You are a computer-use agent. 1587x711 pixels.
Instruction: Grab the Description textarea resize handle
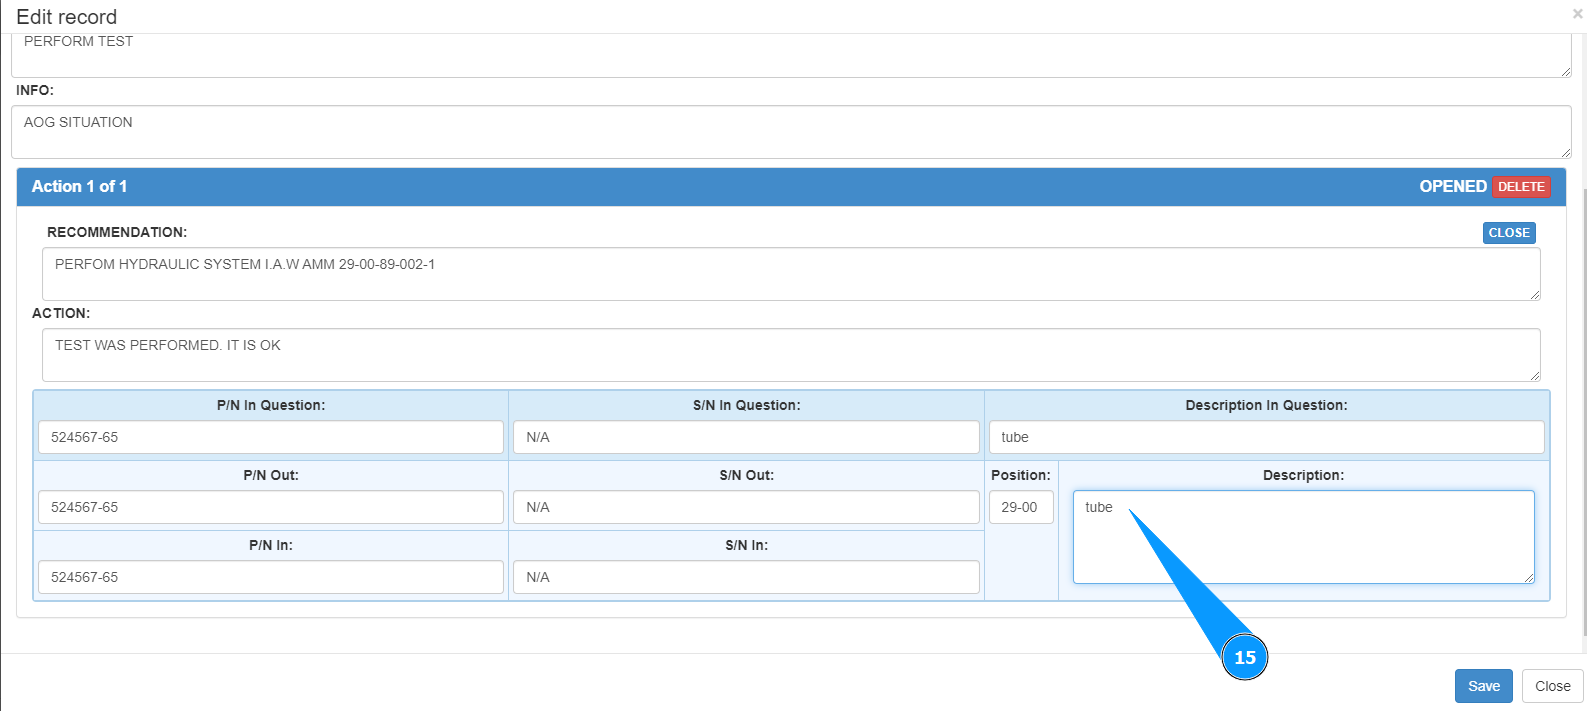(x=1528, y=577)
